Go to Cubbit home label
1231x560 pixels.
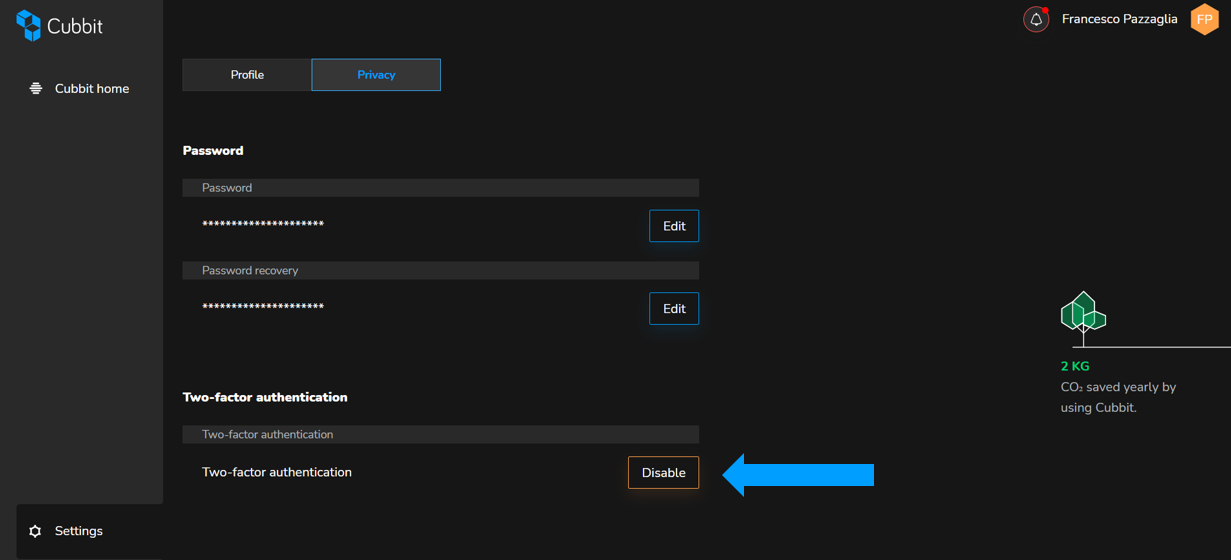tap(92, 88)
